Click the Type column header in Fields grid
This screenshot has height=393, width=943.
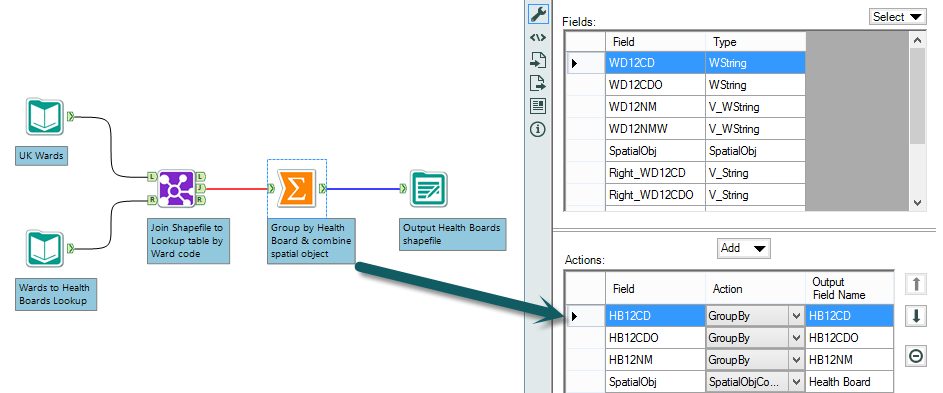pos(755,42)
